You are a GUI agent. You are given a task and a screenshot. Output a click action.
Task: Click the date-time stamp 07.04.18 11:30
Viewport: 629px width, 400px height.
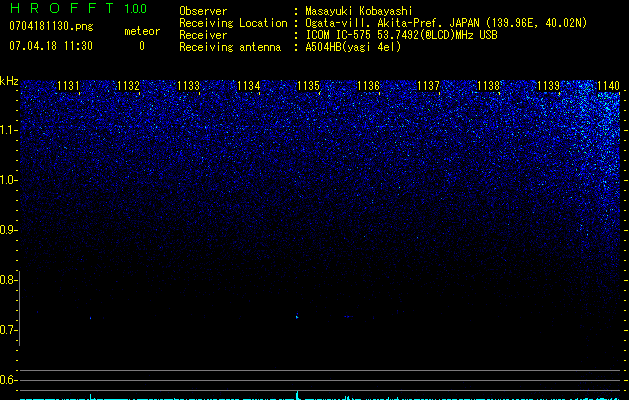(x=51, y=46)
